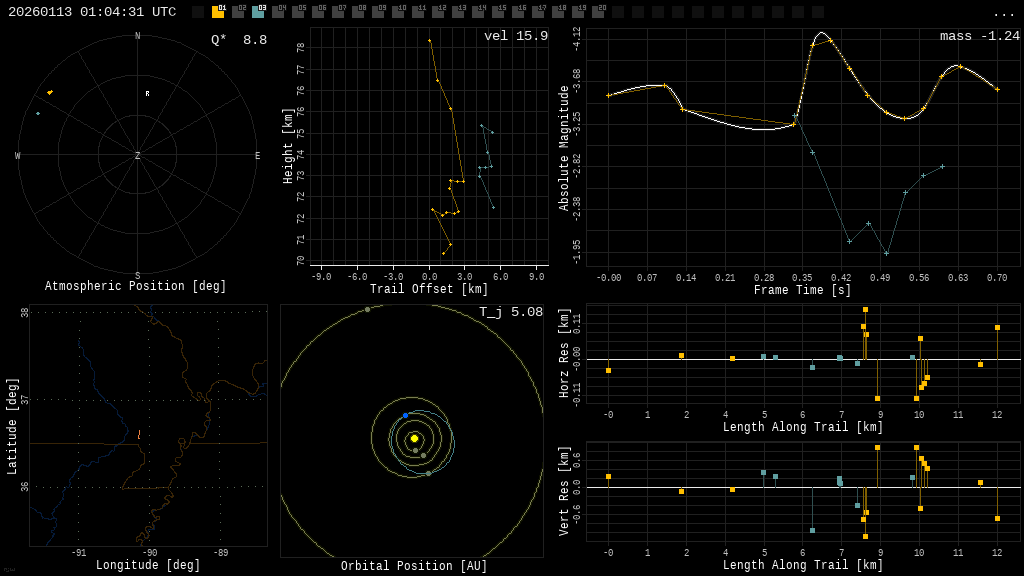This screenshot has height=576, width=1024.
Task: Click the Z zenith center of polar plot
Action: click(x=137, y=156)
